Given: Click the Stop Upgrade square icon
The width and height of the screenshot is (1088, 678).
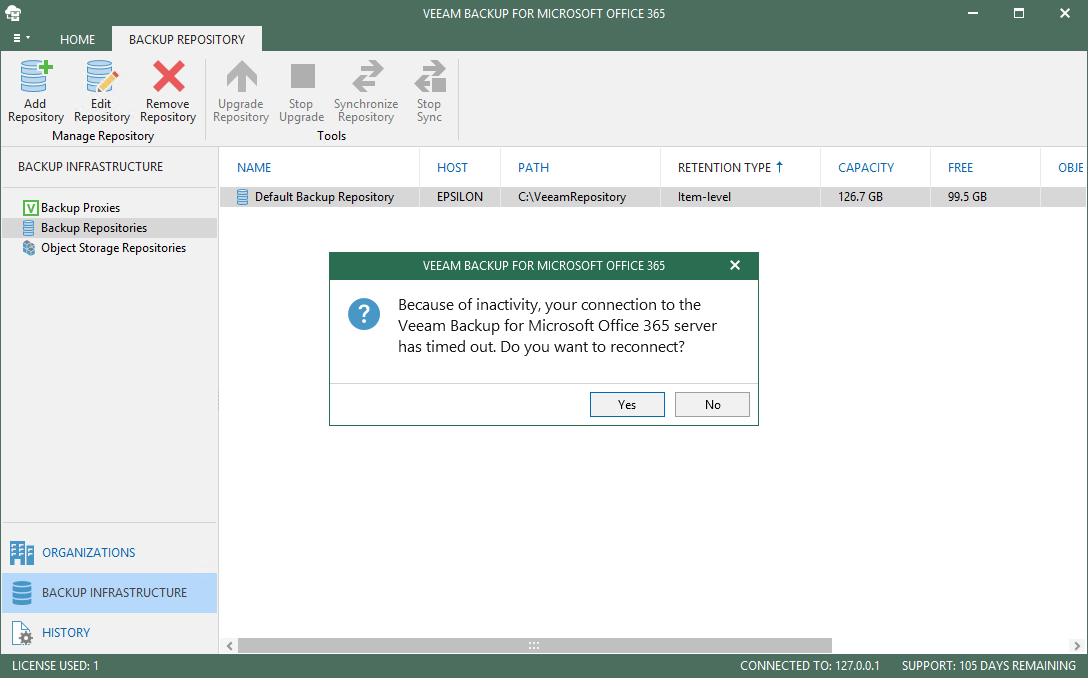Looking at the screenshot, I should 303,76.
